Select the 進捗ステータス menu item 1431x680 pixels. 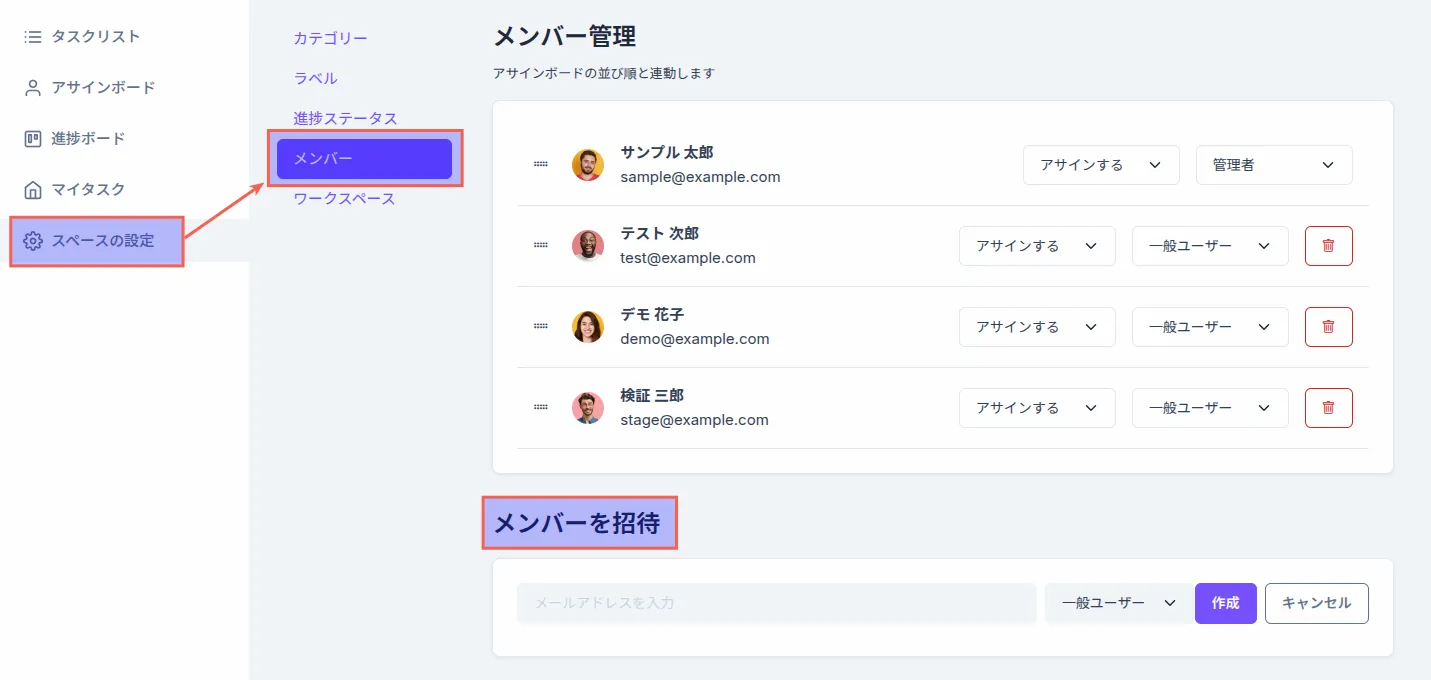pyautogui.click(x=344, y=117)
